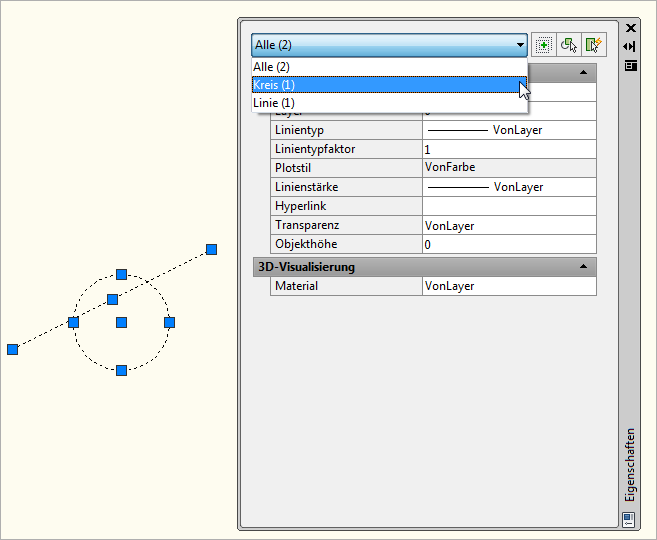Open the palette properties menu icon
The image size is (657, 540).
tap(630, 64)
